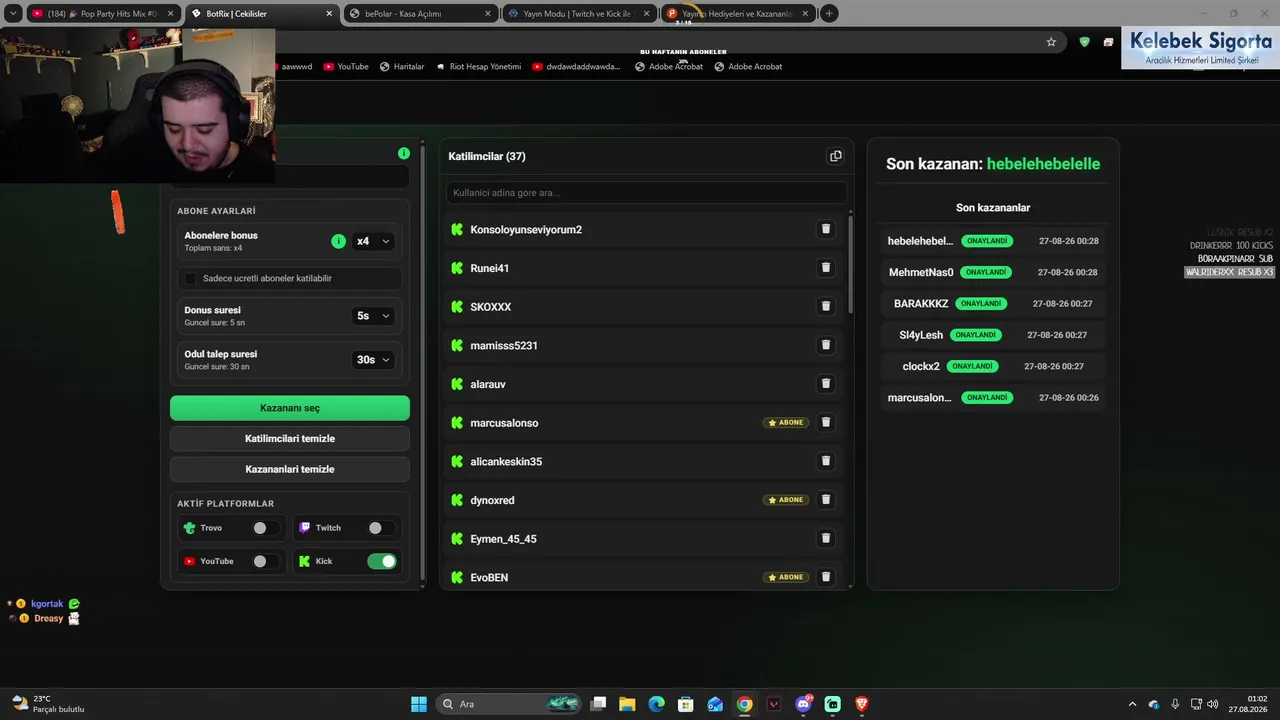Toggle the Trovo platform switch
Screen dimensions: 1280x720
(266, 528)
